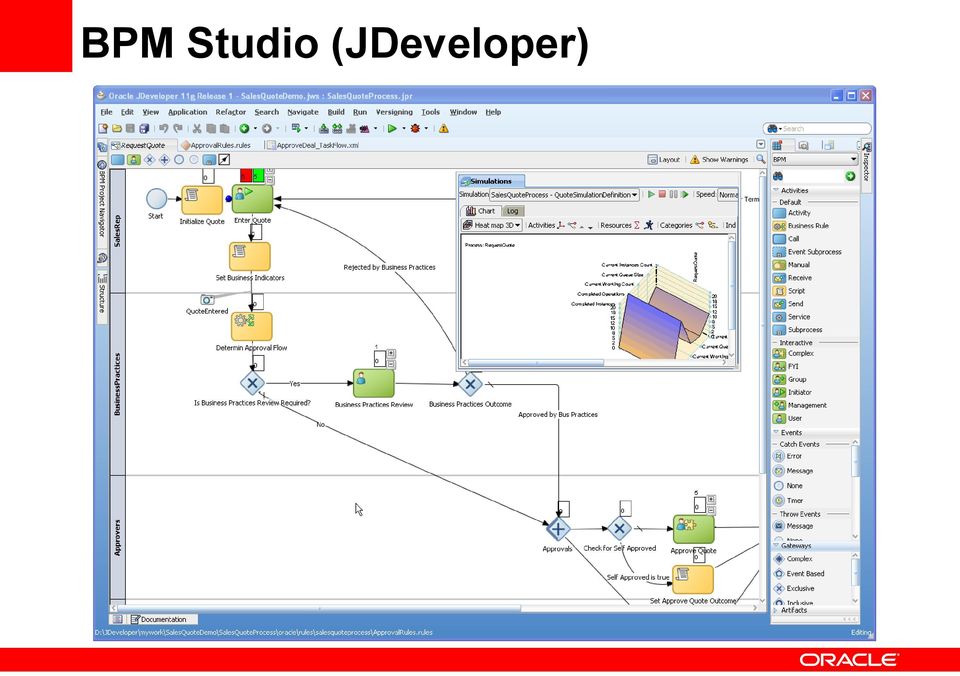Choose Event Subprocess in palette

[807, 252]
